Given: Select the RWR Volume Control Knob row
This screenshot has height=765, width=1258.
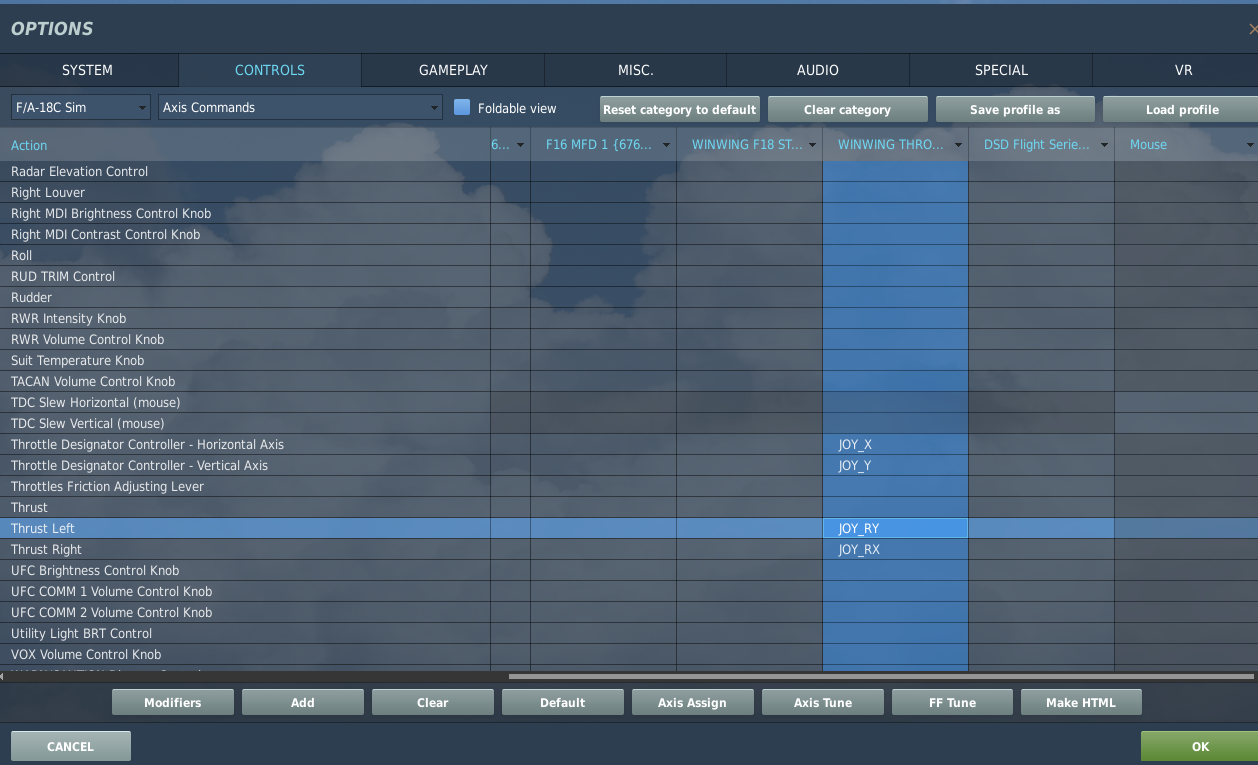Looking at the screenshot, I should click(629, 339).
